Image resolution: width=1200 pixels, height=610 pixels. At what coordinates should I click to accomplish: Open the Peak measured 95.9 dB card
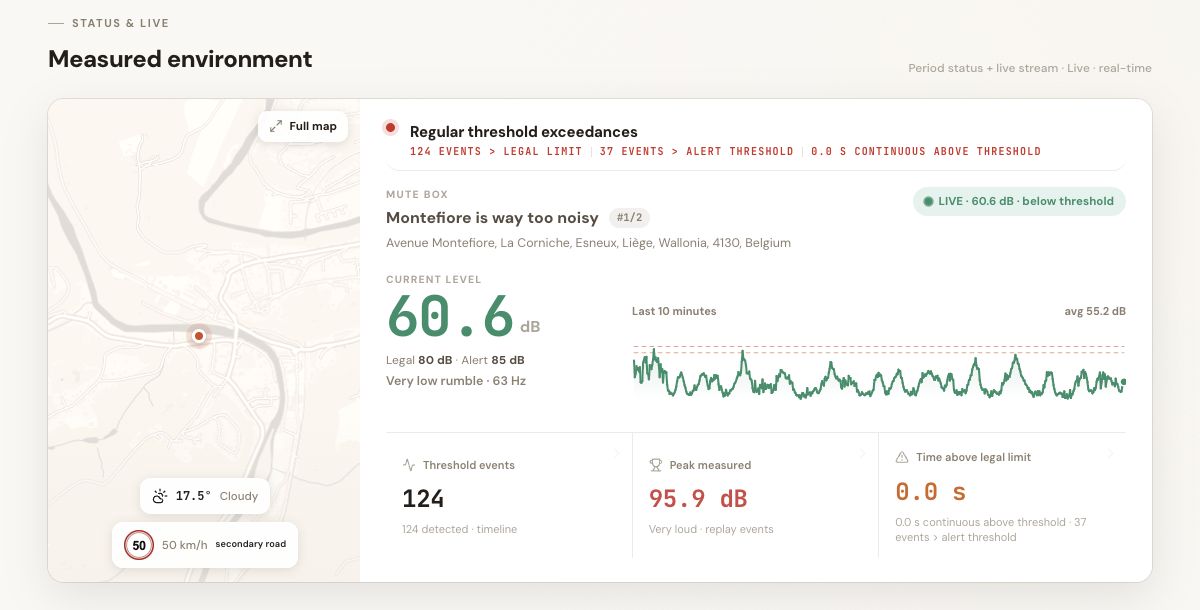click(756, 495)
